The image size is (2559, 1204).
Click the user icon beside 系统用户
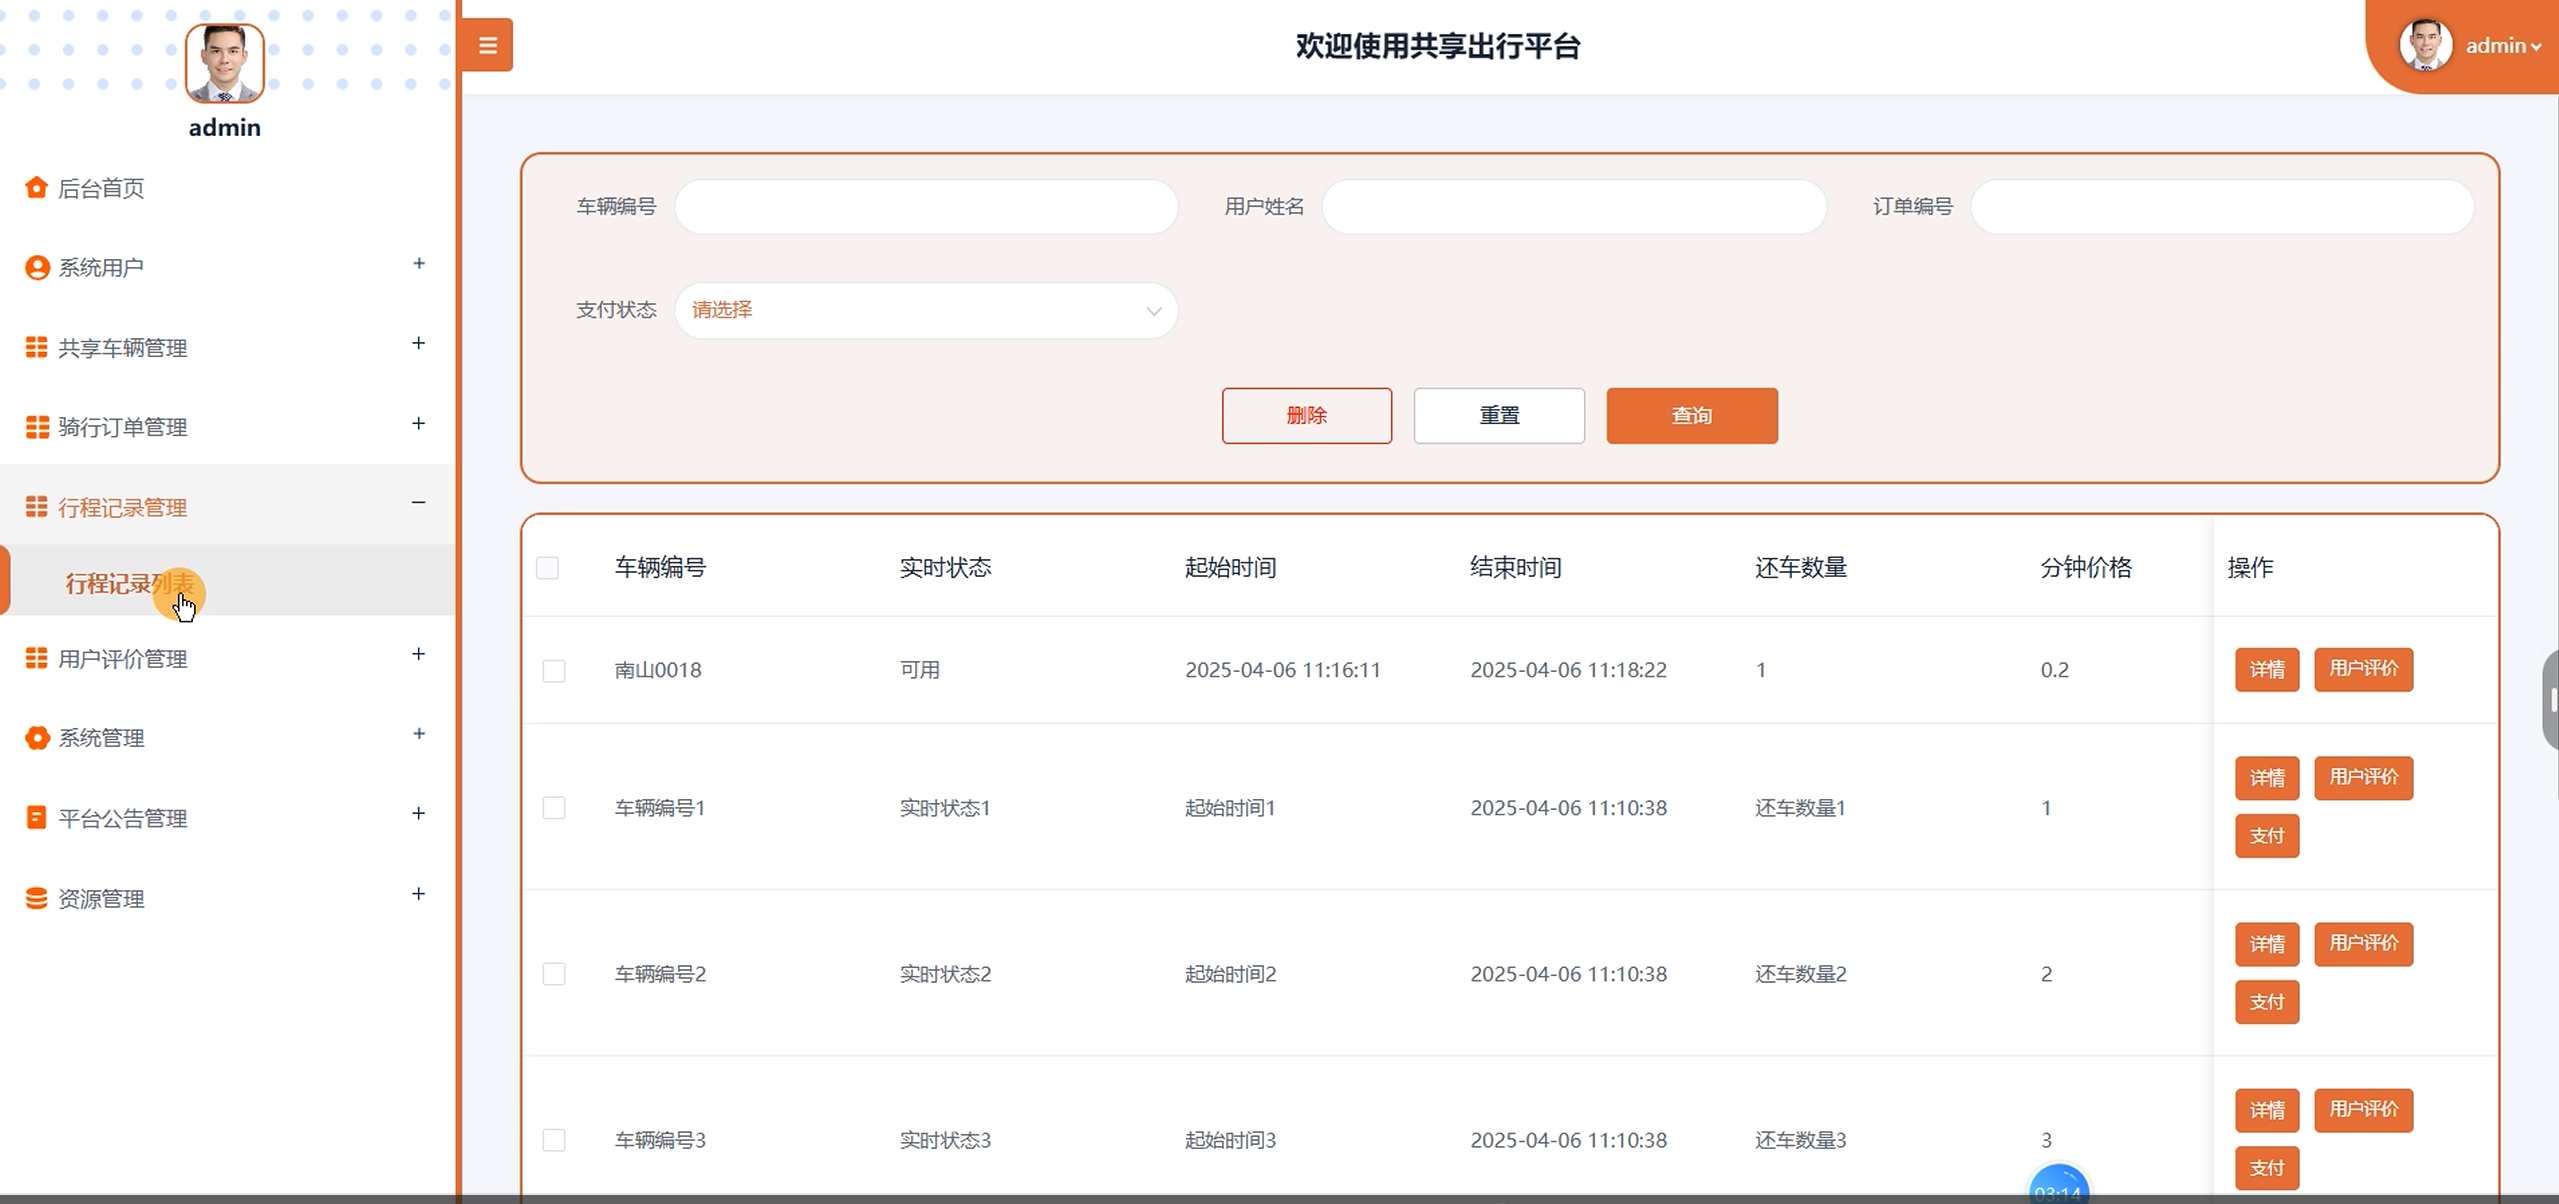tap(36, 268)
